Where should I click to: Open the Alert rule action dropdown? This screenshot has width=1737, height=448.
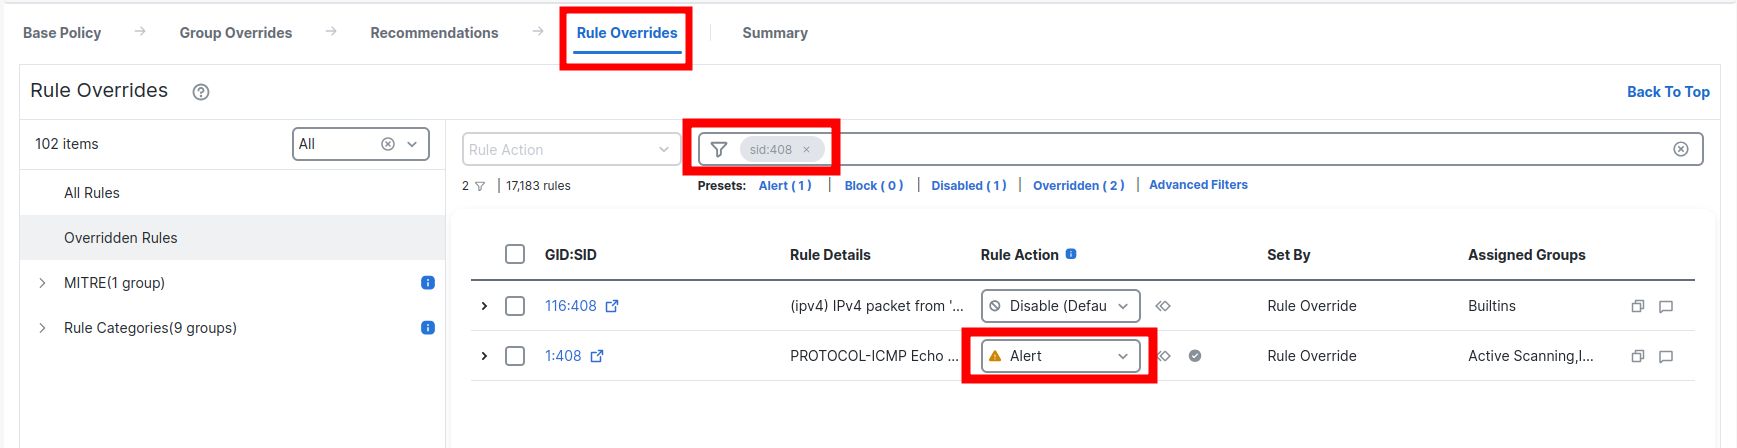pyautogui.click(x=1060, y=356)
